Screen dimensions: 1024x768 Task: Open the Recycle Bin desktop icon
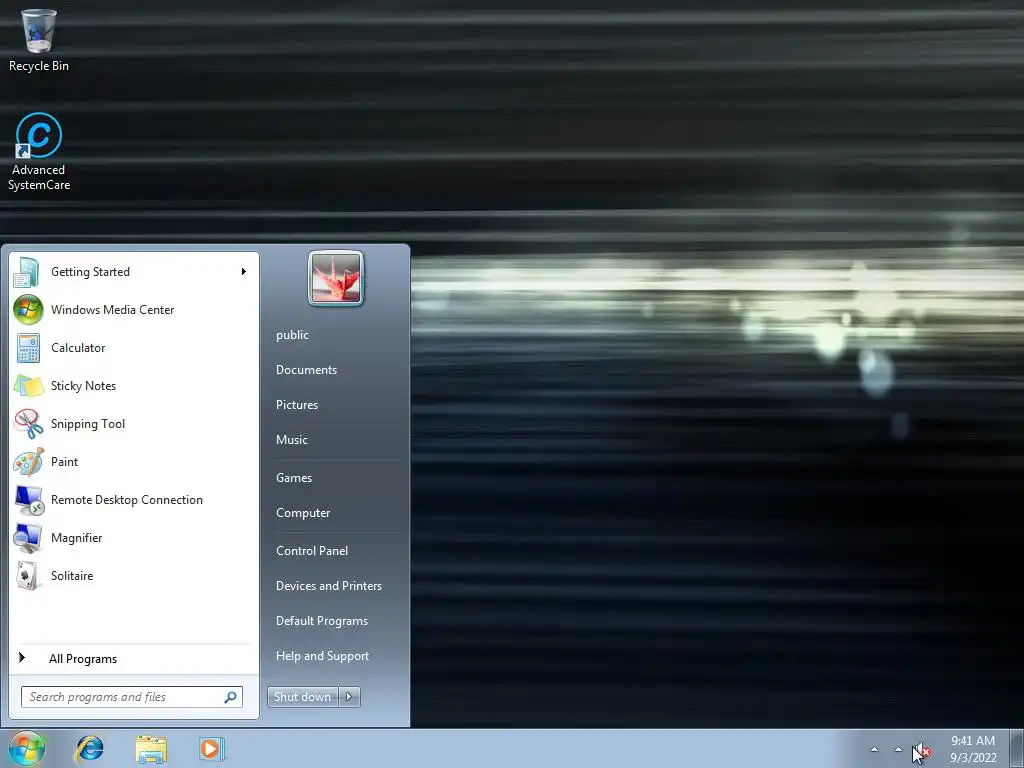(39, 39)
